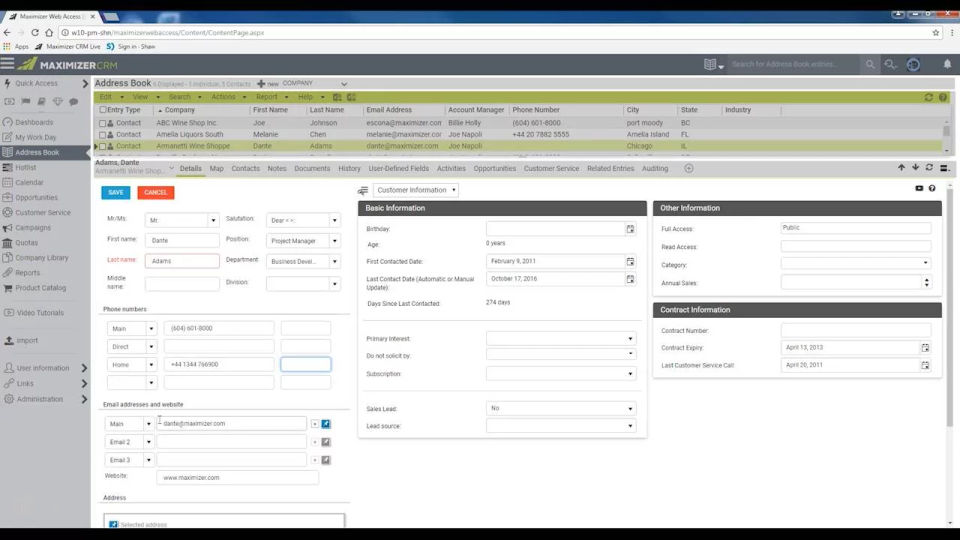
Task: Reload the browser page
Action: point(35,32)
